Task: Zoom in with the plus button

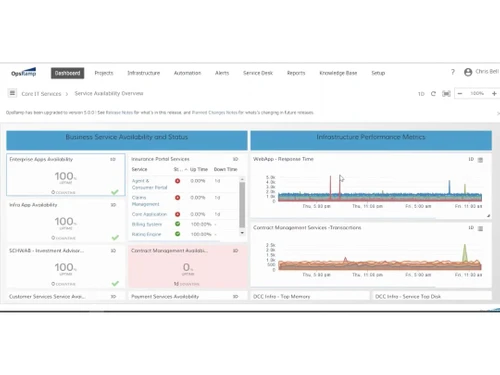Action: (494, 94)
